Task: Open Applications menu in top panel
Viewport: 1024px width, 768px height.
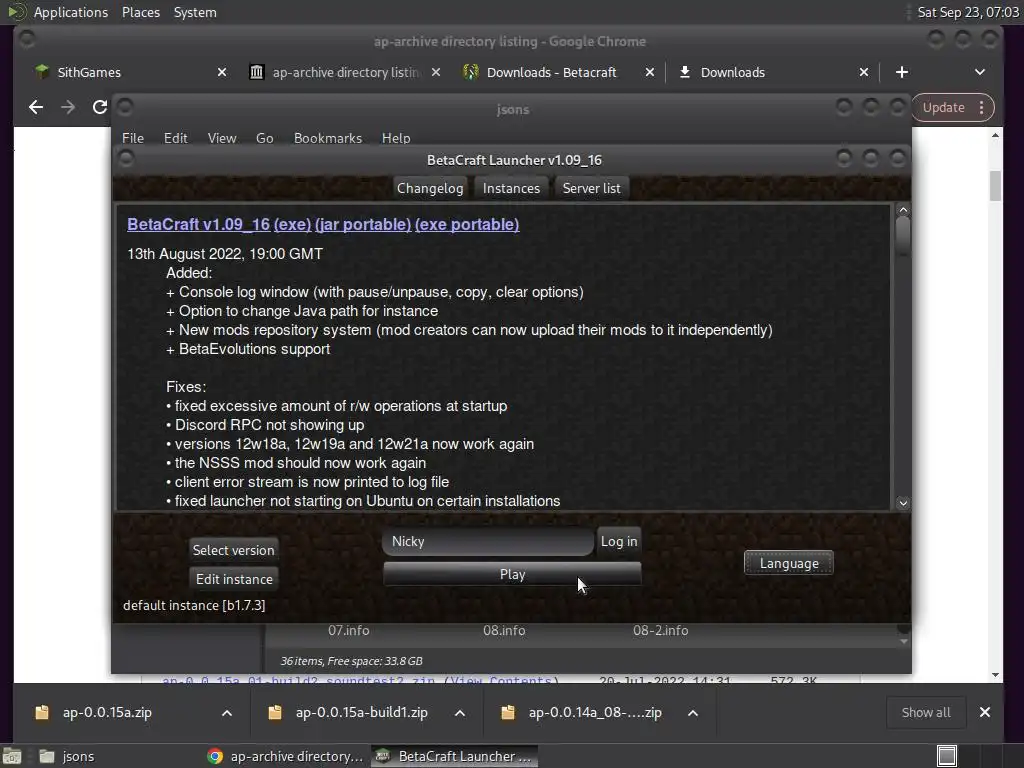Action: tap(71, 12)
